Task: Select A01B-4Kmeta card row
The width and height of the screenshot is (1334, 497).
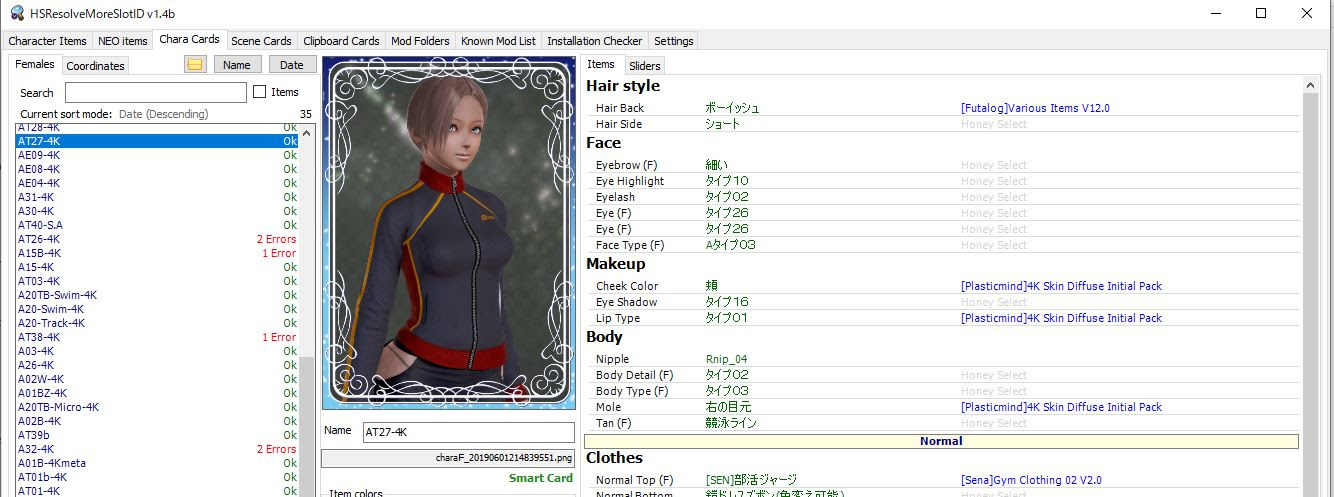Action: [x=158, y=463]
